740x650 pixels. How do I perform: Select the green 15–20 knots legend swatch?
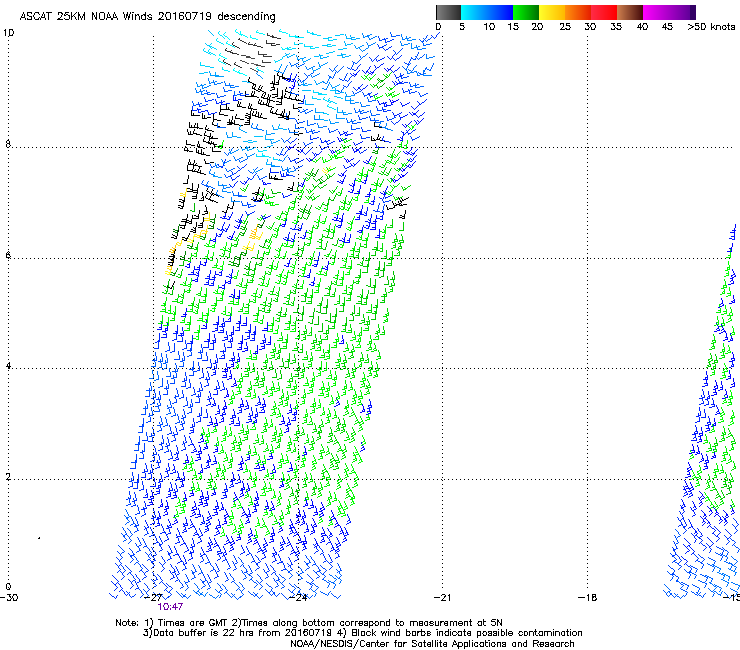[526, 12]
